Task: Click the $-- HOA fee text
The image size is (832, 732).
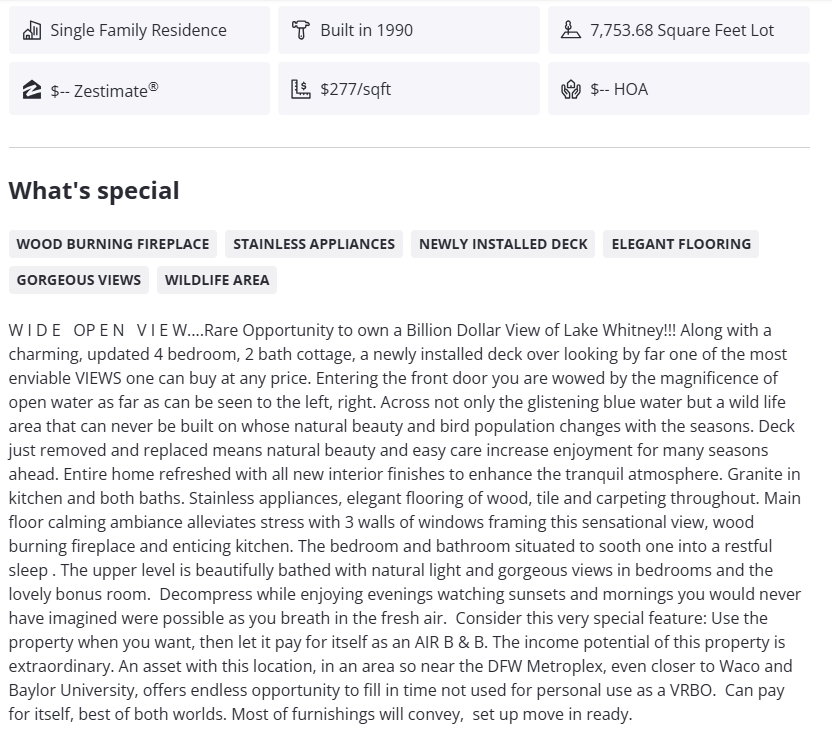Action: [x=619, y=90]
